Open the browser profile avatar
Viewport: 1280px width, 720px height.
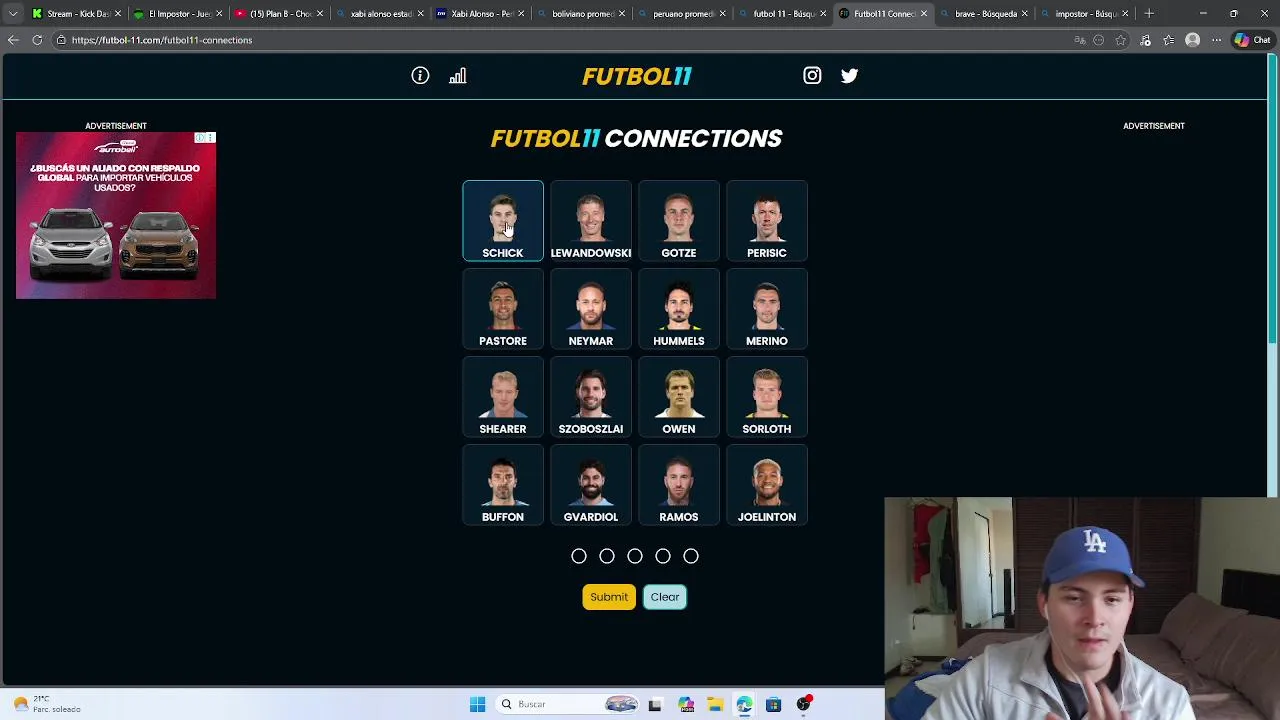click(x=1192, y=40)
